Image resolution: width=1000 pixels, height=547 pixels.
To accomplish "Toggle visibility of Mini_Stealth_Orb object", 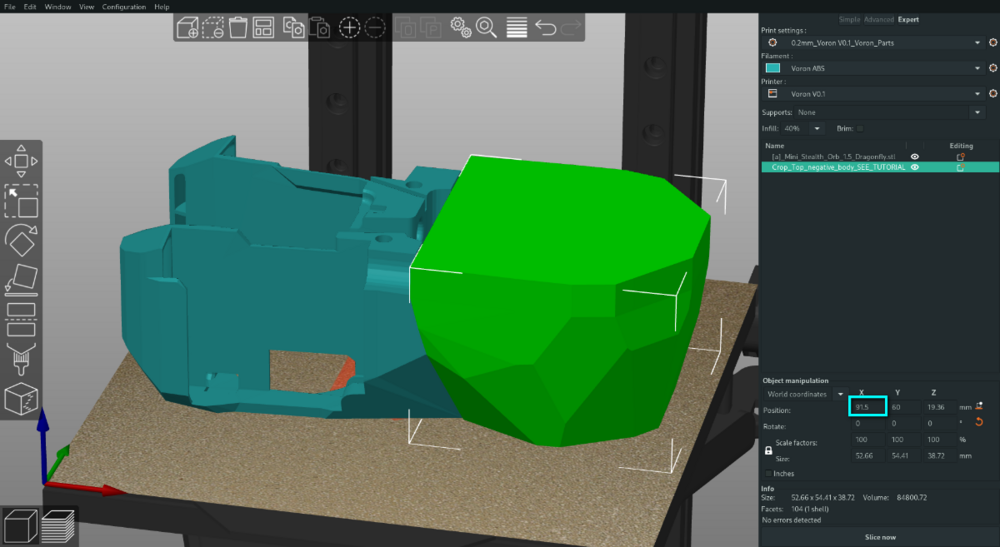I will pyautogui.click(x=915, y=156).
